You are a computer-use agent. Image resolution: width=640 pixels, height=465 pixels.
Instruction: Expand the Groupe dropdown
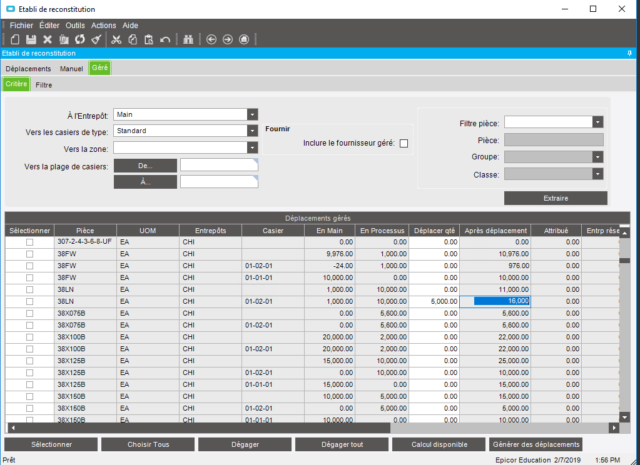tap(598, 157)
